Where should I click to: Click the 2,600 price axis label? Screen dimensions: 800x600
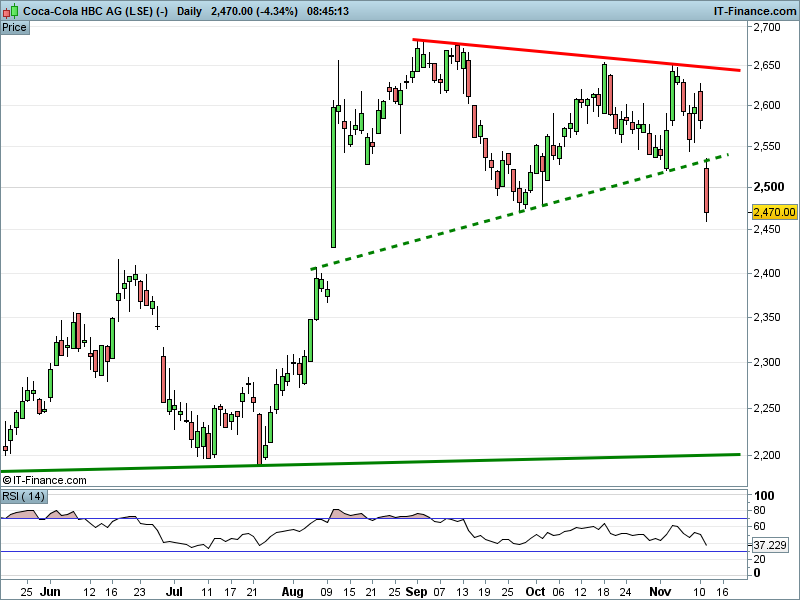click(767, 105)
